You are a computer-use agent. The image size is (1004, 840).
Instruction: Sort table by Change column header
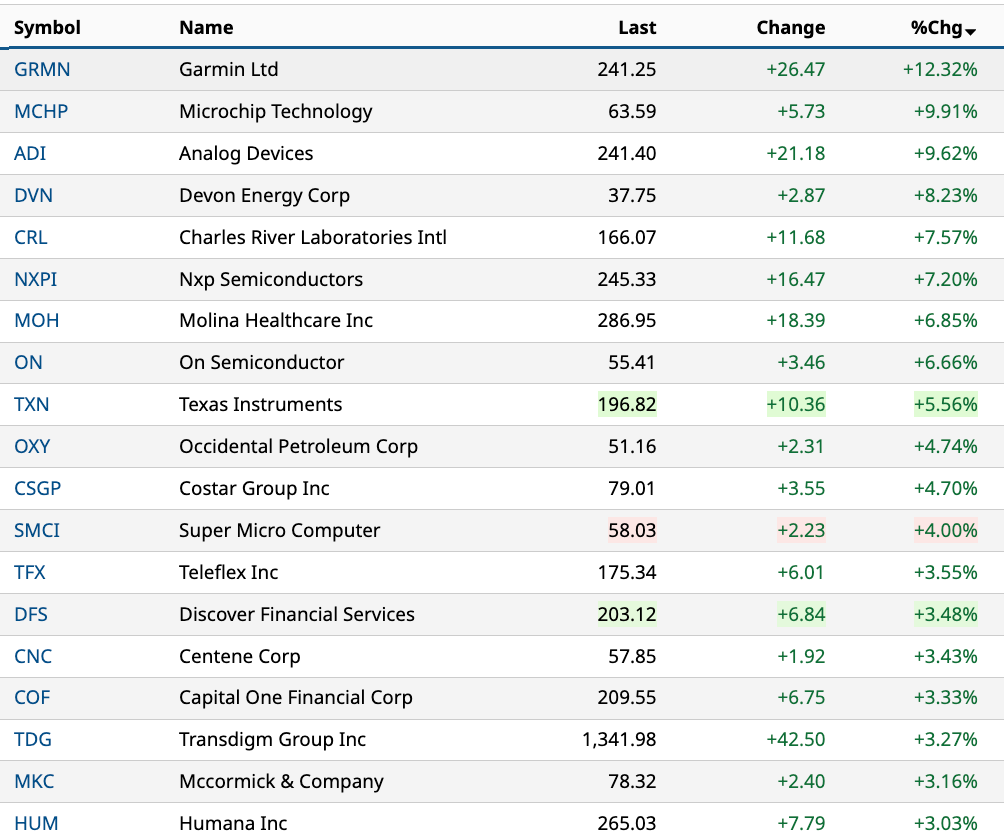(791, 28)
